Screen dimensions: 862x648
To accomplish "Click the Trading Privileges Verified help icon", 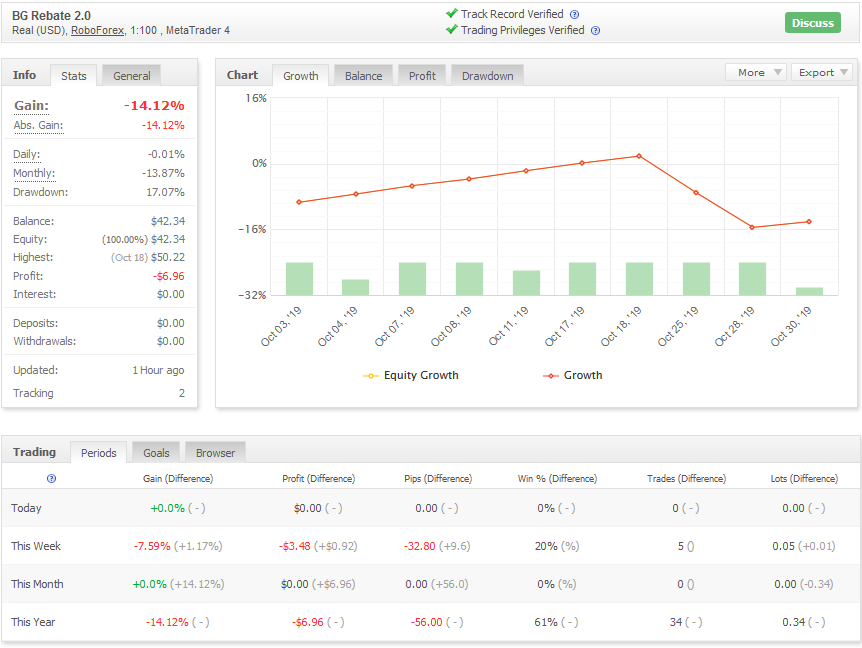I will [x=595, y=31].
